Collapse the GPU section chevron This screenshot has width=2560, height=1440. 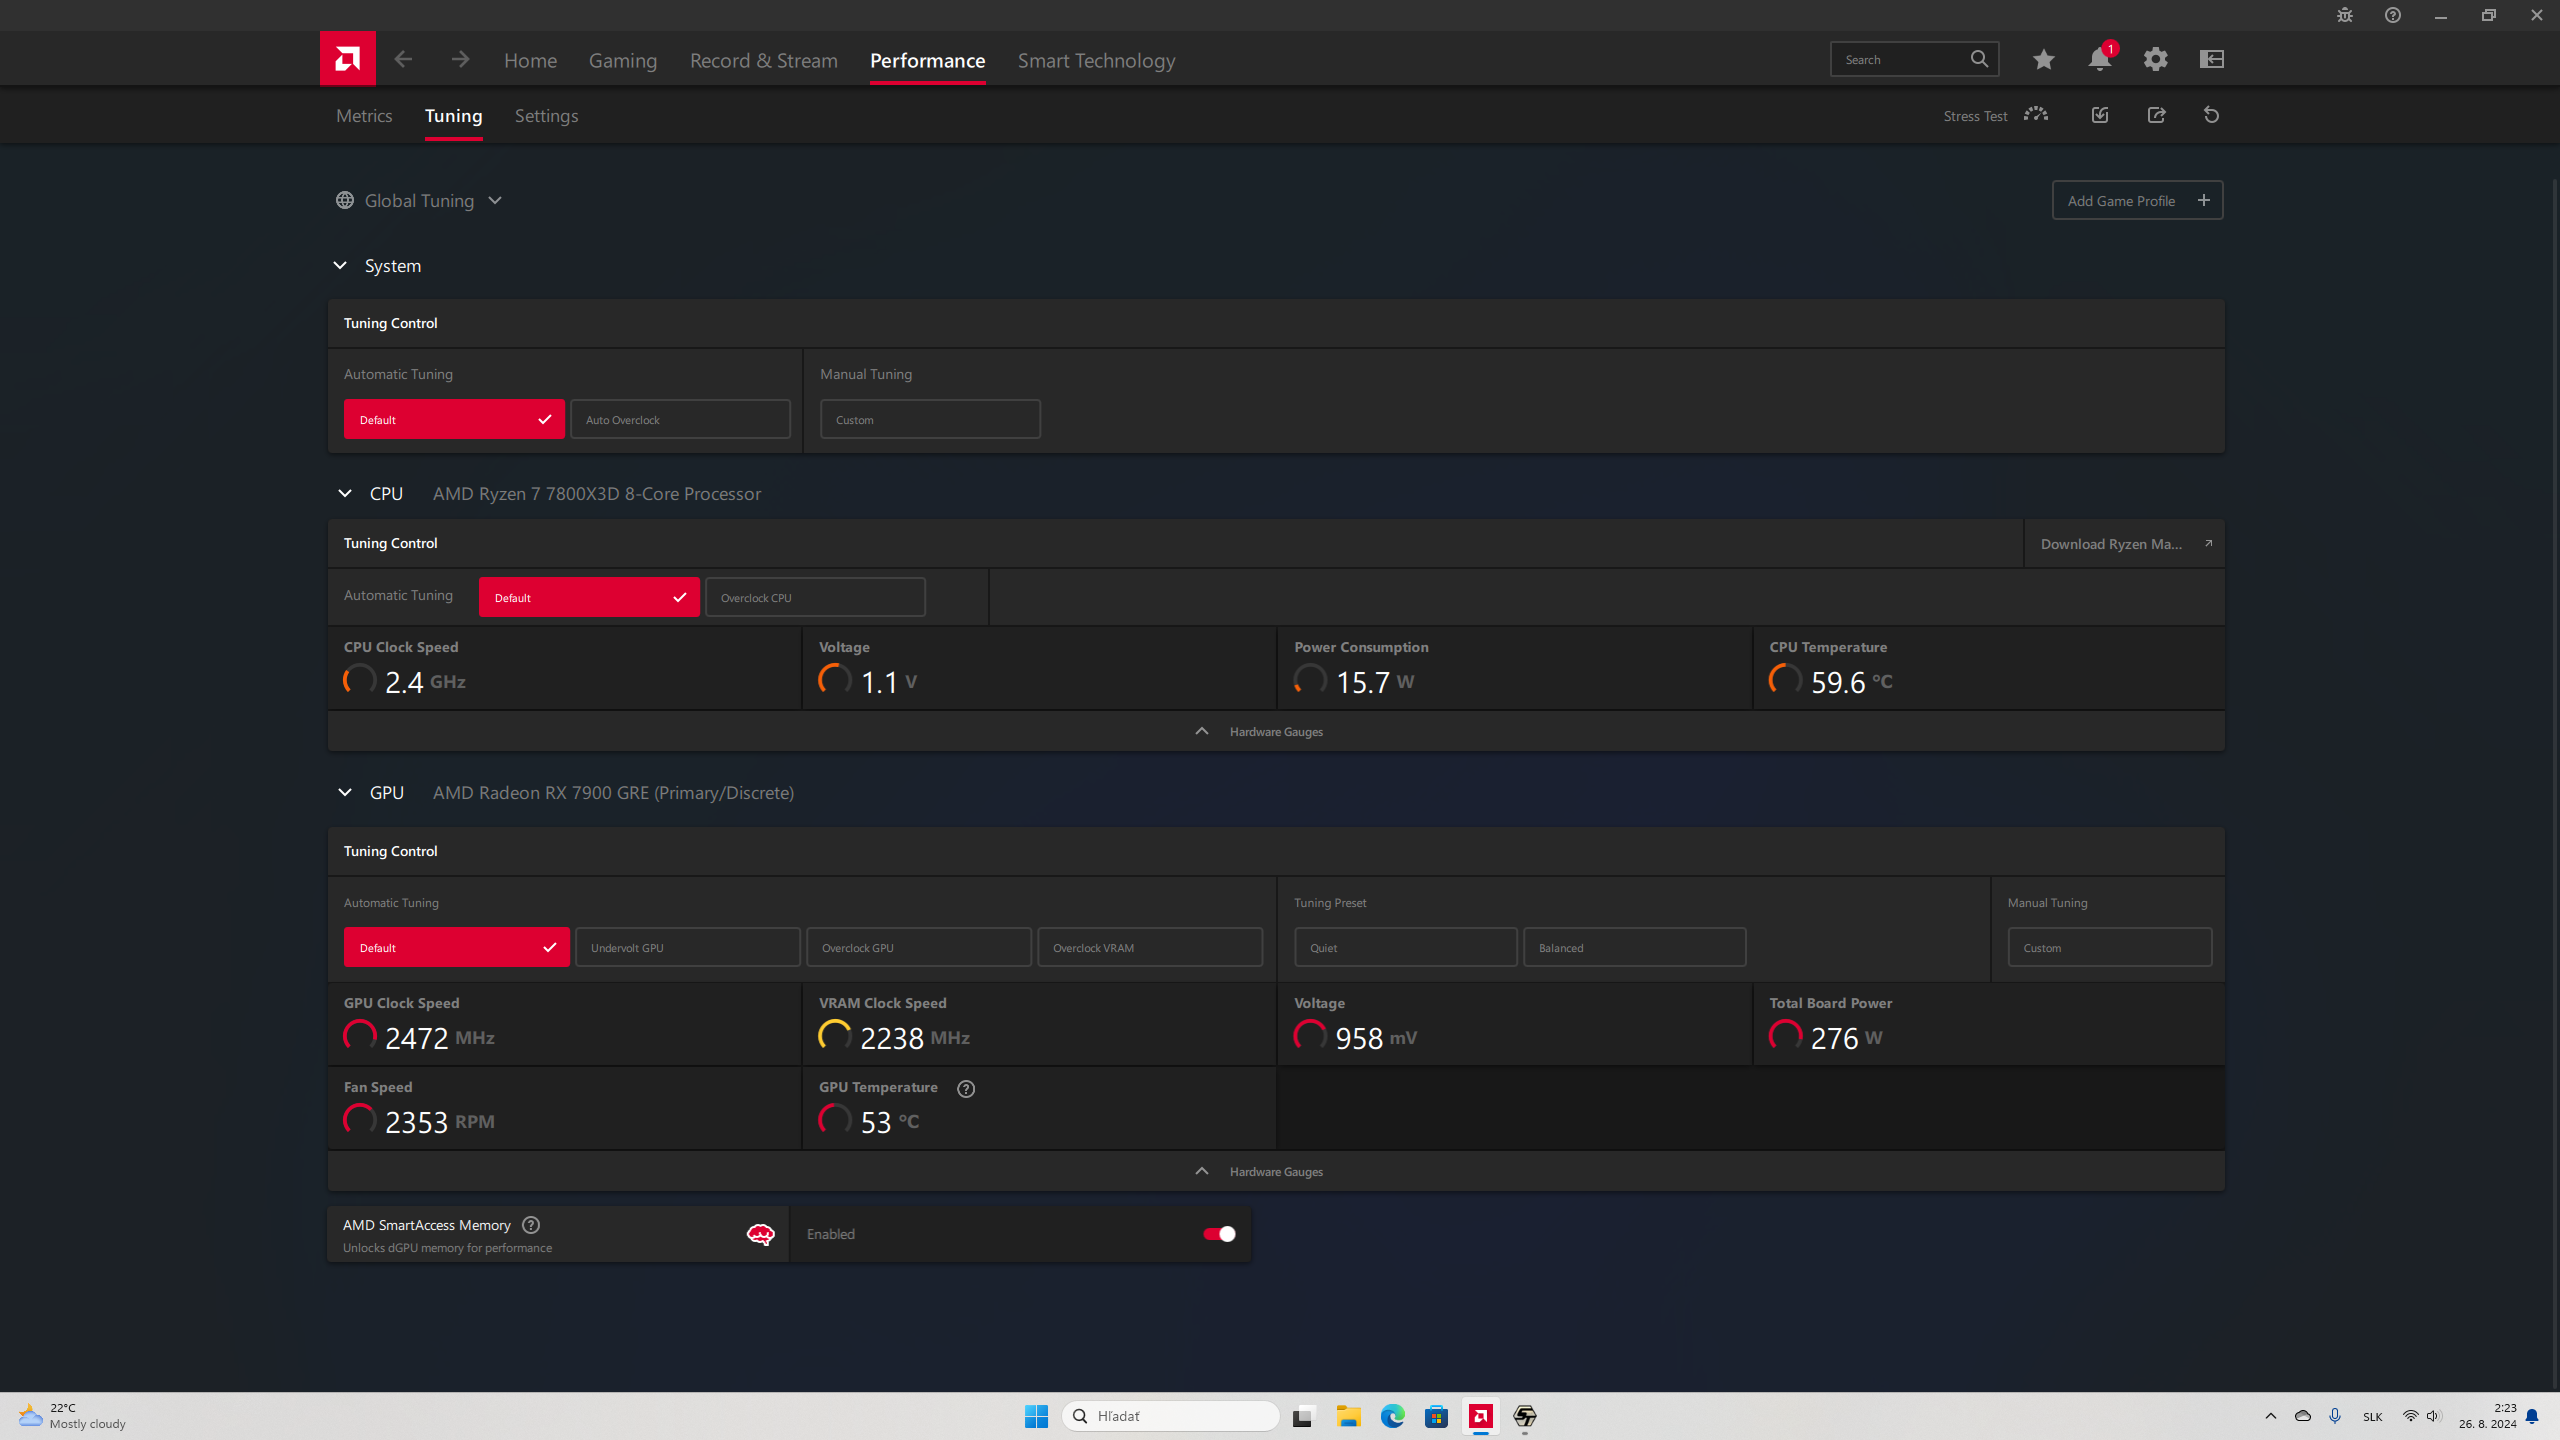coord(345,793)
